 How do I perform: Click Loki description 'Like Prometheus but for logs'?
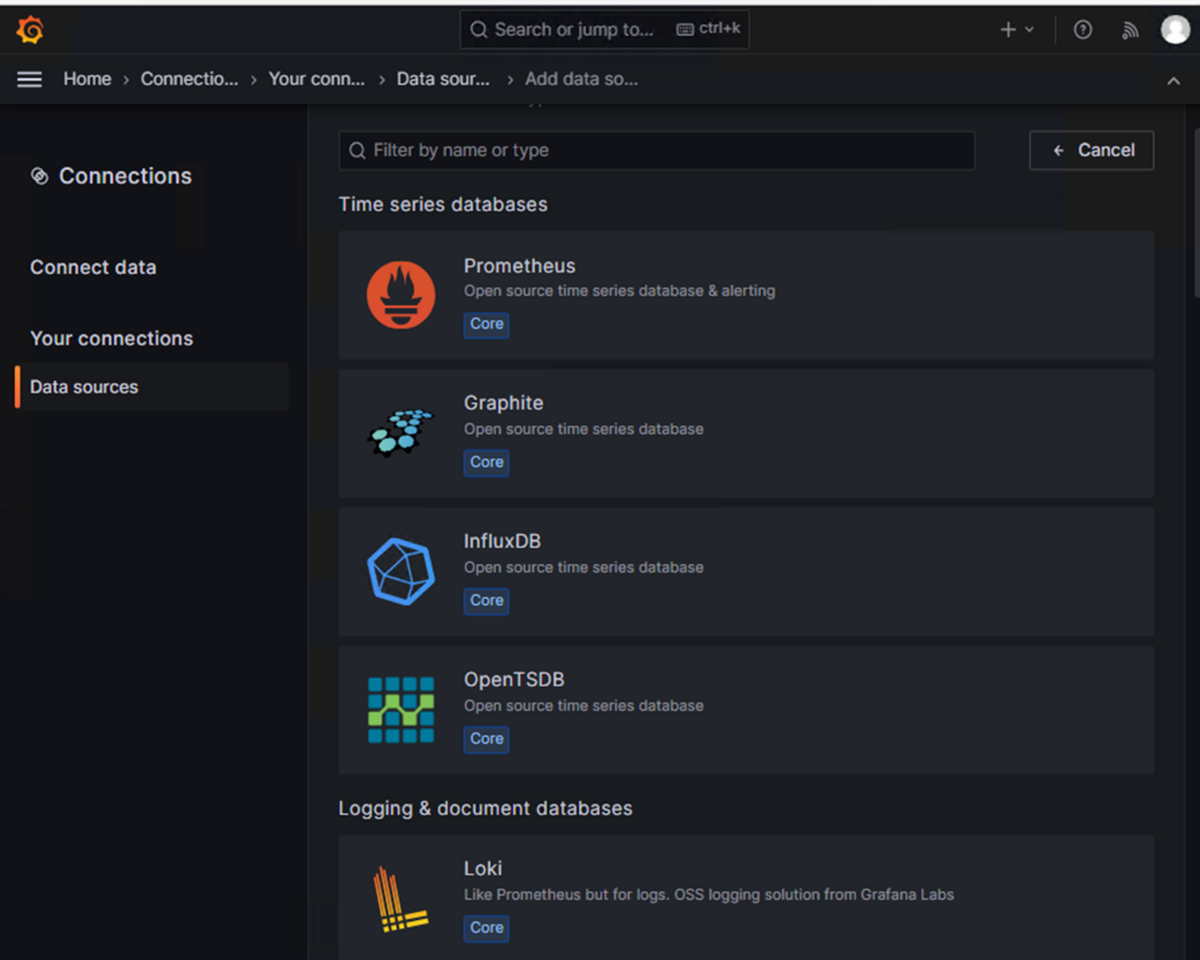(564, 895)
